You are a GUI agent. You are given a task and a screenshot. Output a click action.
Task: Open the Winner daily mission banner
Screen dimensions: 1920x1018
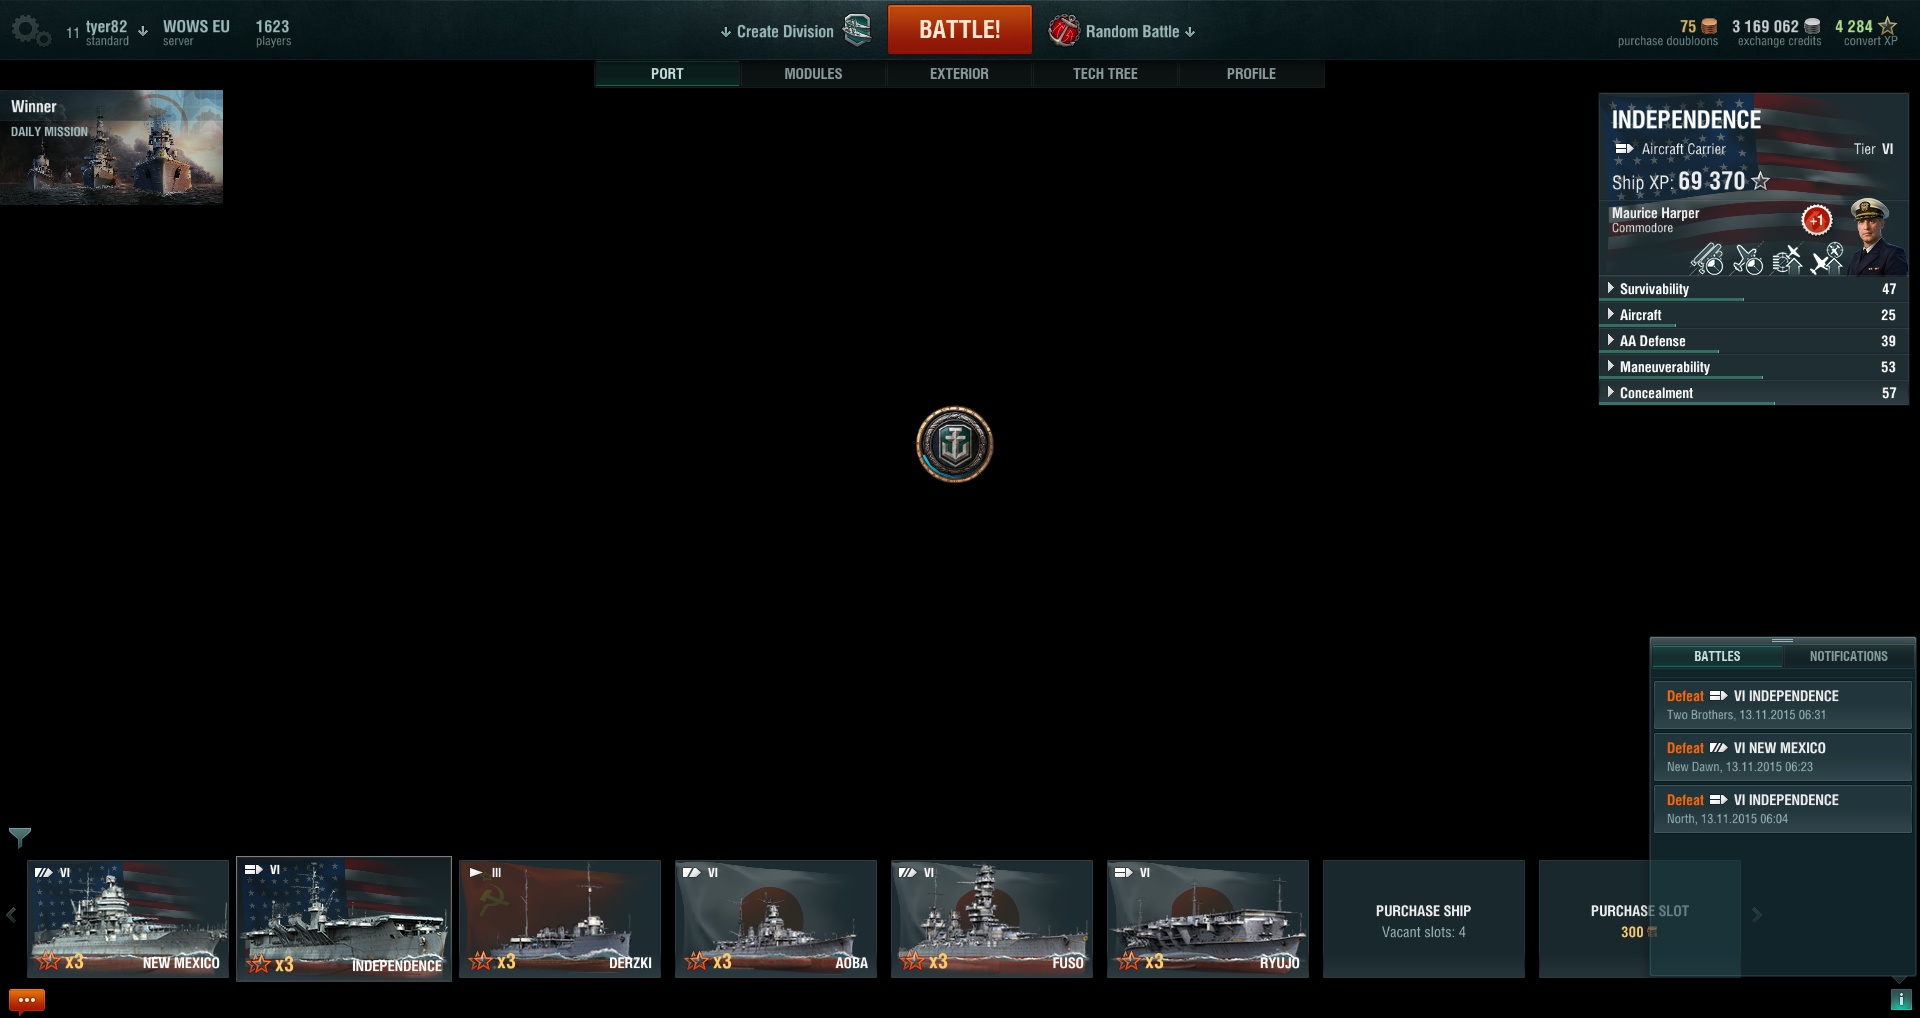tap(111, 147)
